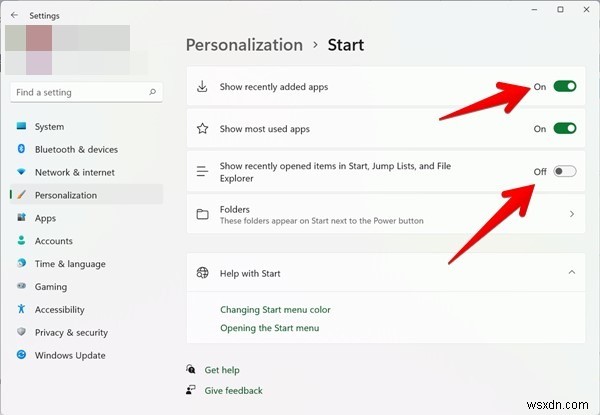This screenshot has width=600, height=415.
Task: Click the Personalization paintbrush icon
Action: 21,195
